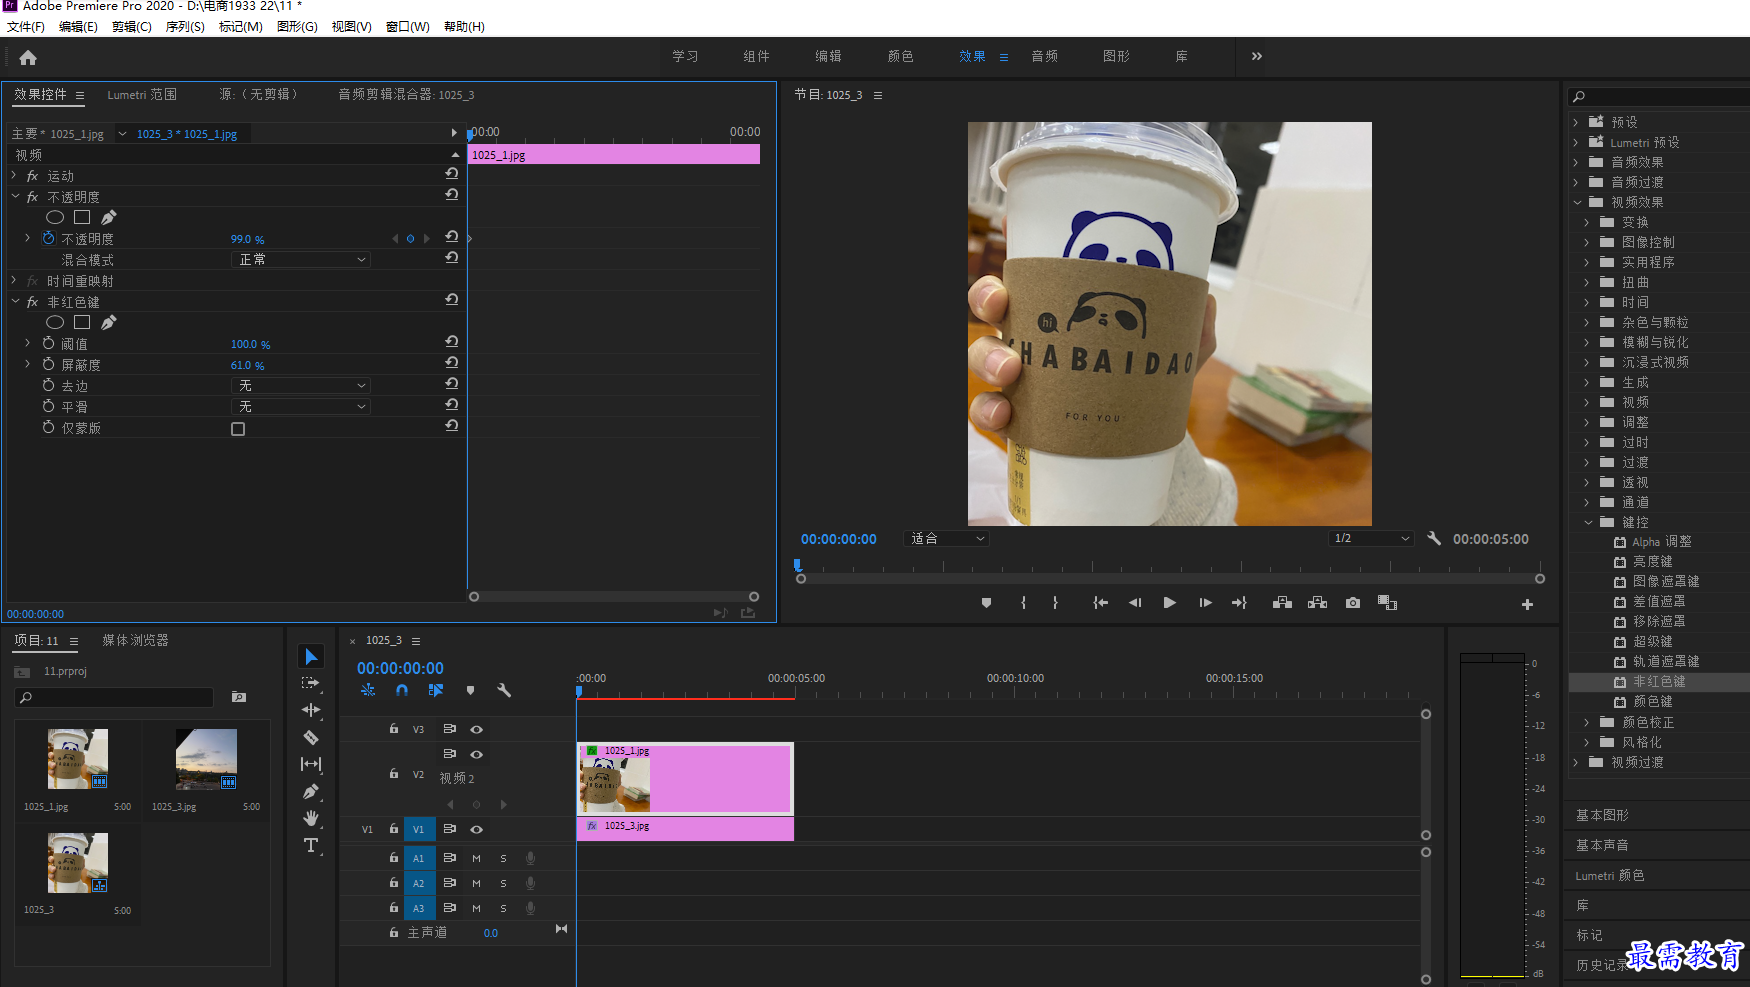Select the Track Select Forward tool
Viewport: 1750px width, 987px height.
click(311, 683)
